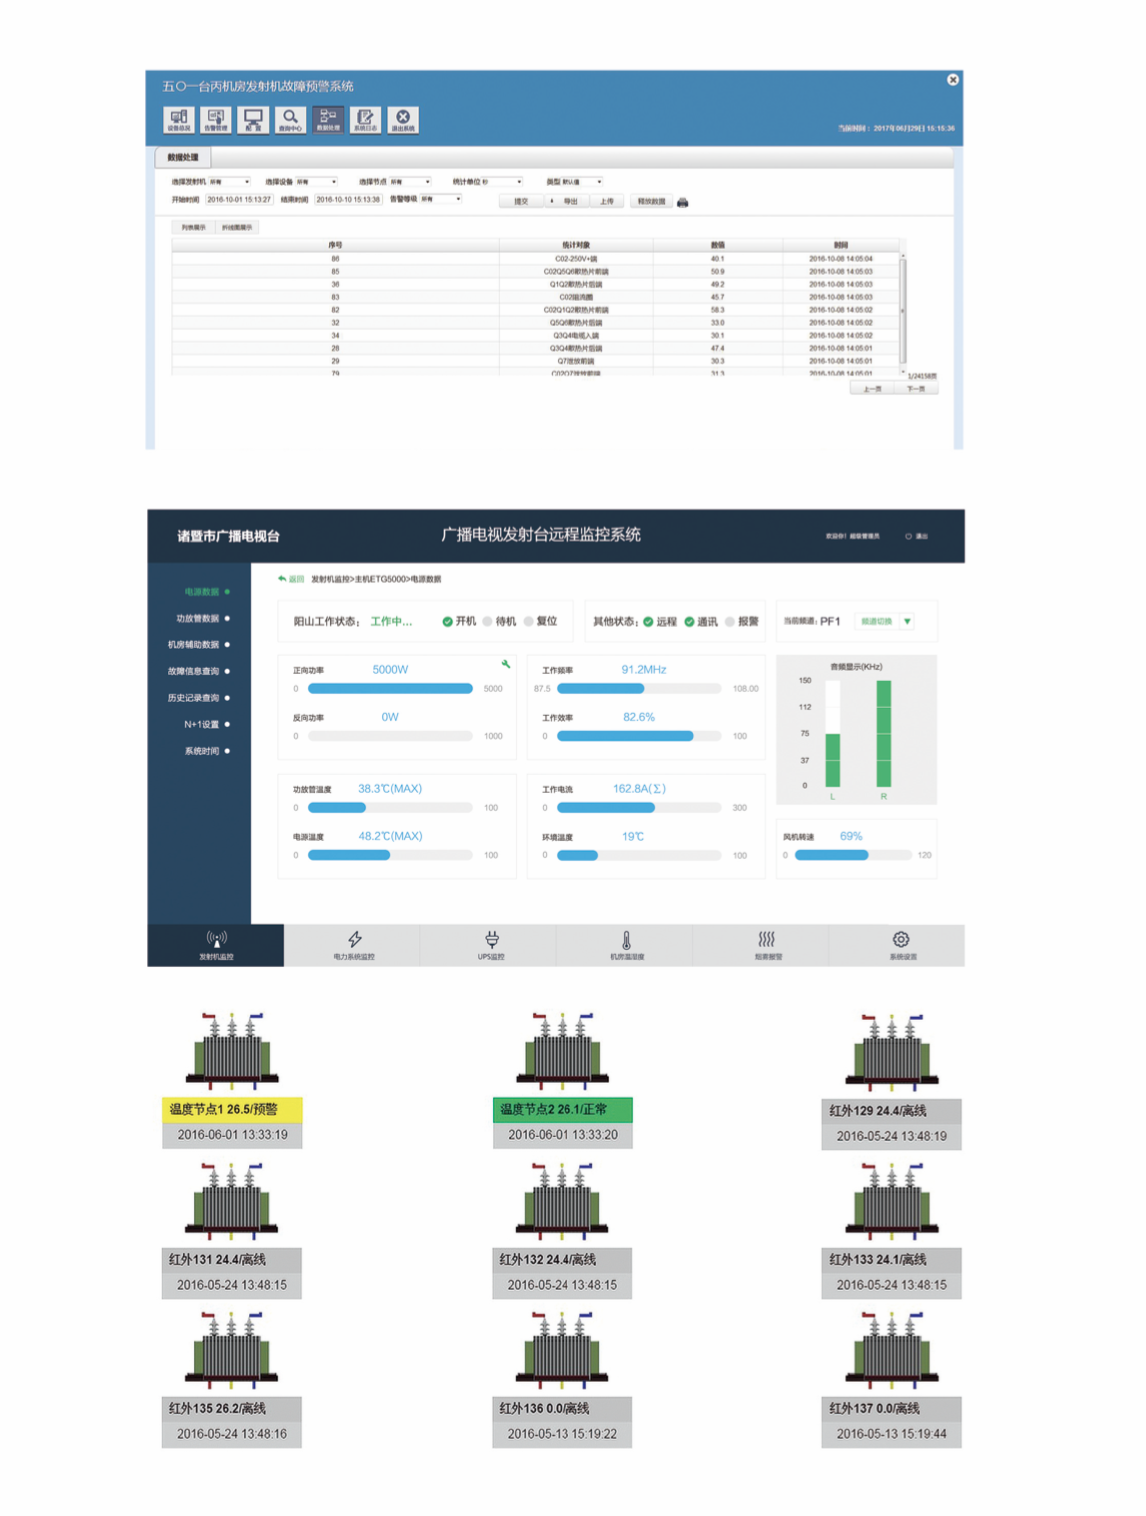Open UPS监控 plug icon in bottom bar
The height and width of the screenshot is (1516, 1146).
click(x=491, y=944)
